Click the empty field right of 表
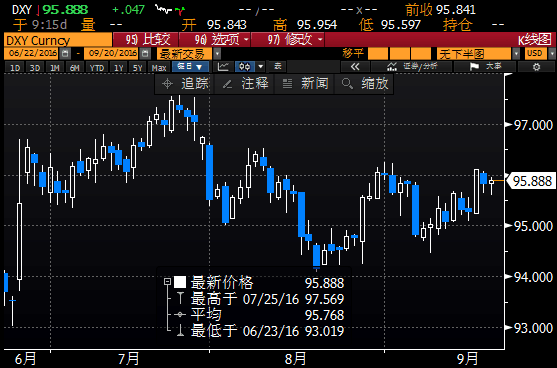 313,67
